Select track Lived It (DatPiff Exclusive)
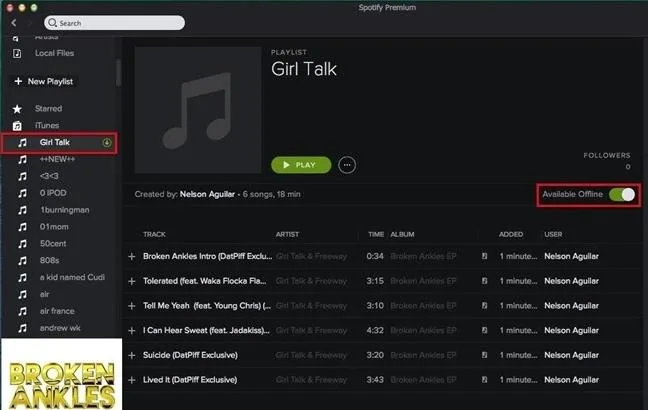Image resolution: width=648 pixels, height=410 pixels. click(x=190, y=380)
